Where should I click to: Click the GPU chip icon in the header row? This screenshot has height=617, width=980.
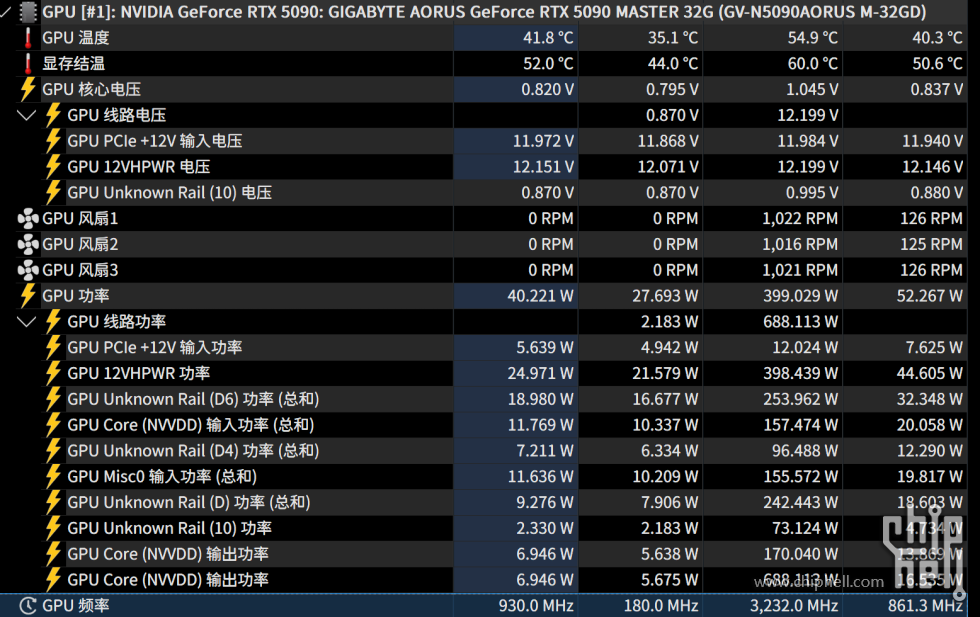click(28, 12)
